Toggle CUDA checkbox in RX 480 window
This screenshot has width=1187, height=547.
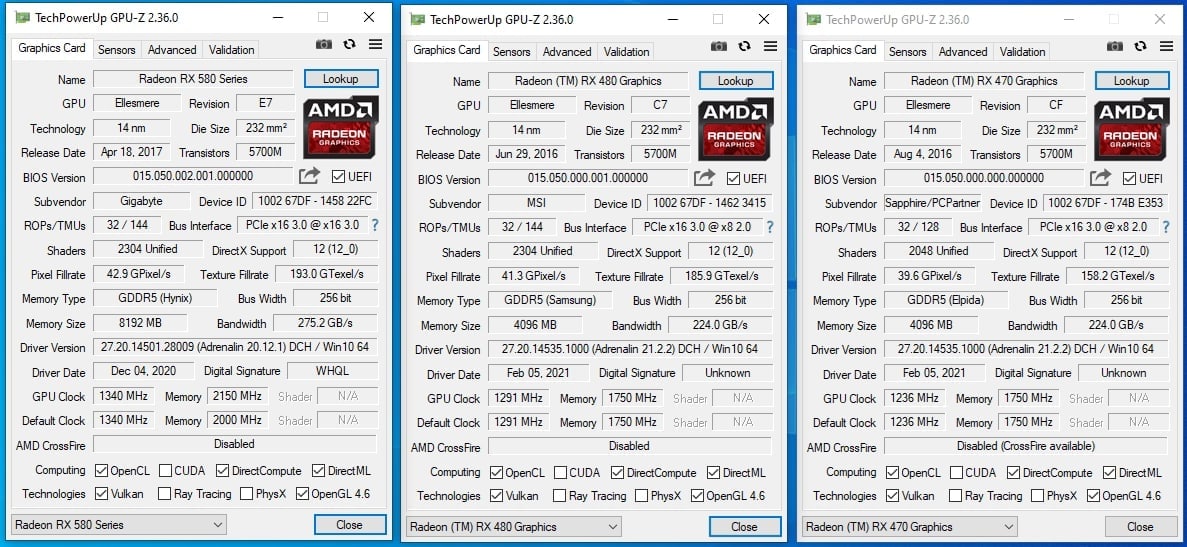(x=560, y=473)
